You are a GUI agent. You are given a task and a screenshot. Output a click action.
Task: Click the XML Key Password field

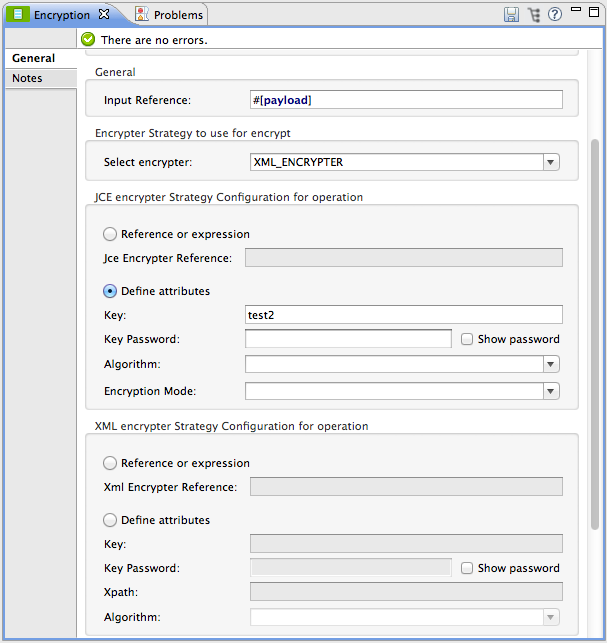point(351,568)
